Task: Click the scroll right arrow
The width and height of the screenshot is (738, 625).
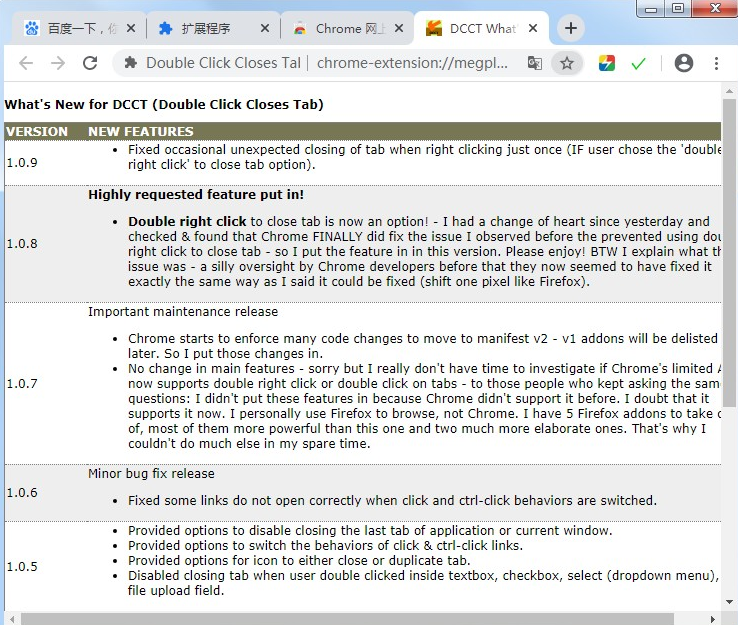Action: point(713,619)
